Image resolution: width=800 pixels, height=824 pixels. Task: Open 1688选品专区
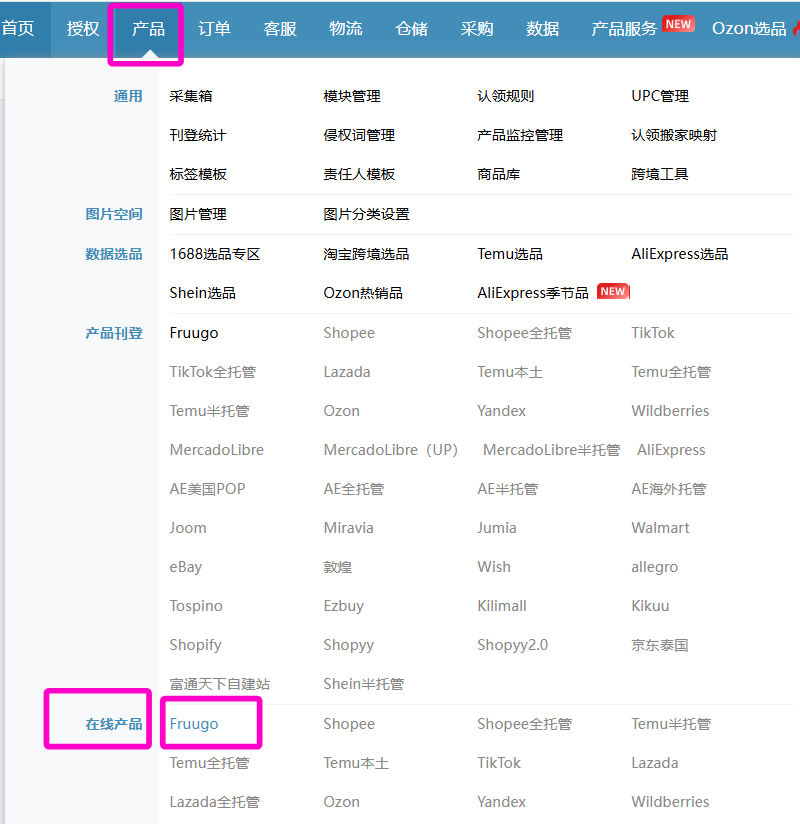[x=215, y=254]
